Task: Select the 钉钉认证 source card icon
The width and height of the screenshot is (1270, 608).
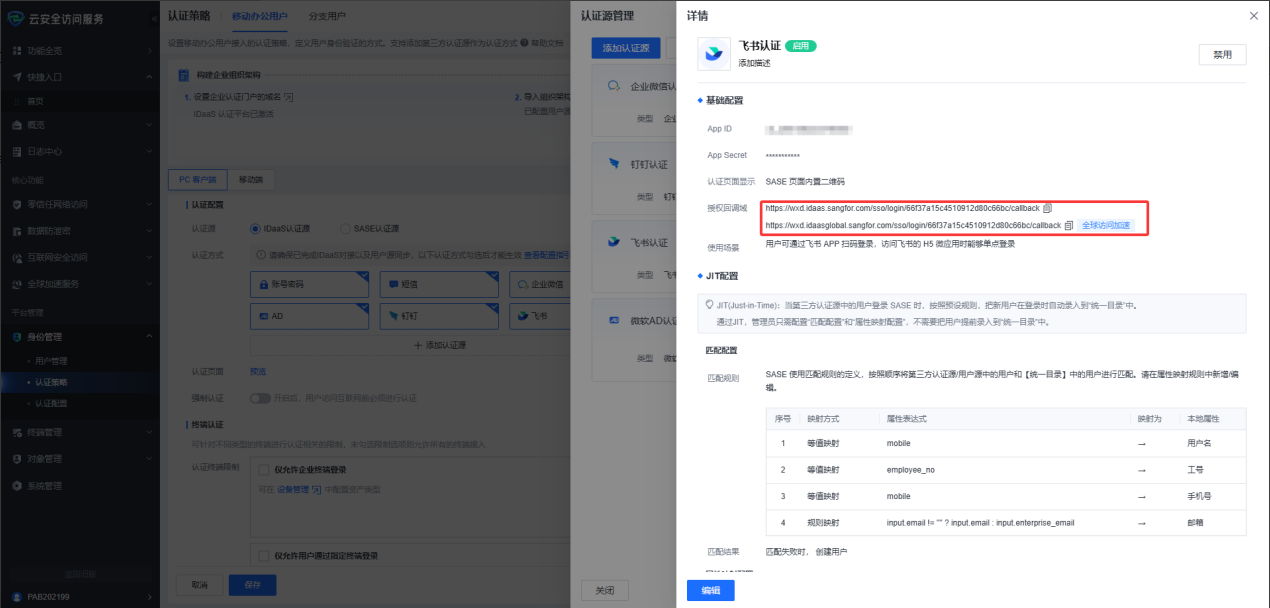Action: click(x=615, y=164)
